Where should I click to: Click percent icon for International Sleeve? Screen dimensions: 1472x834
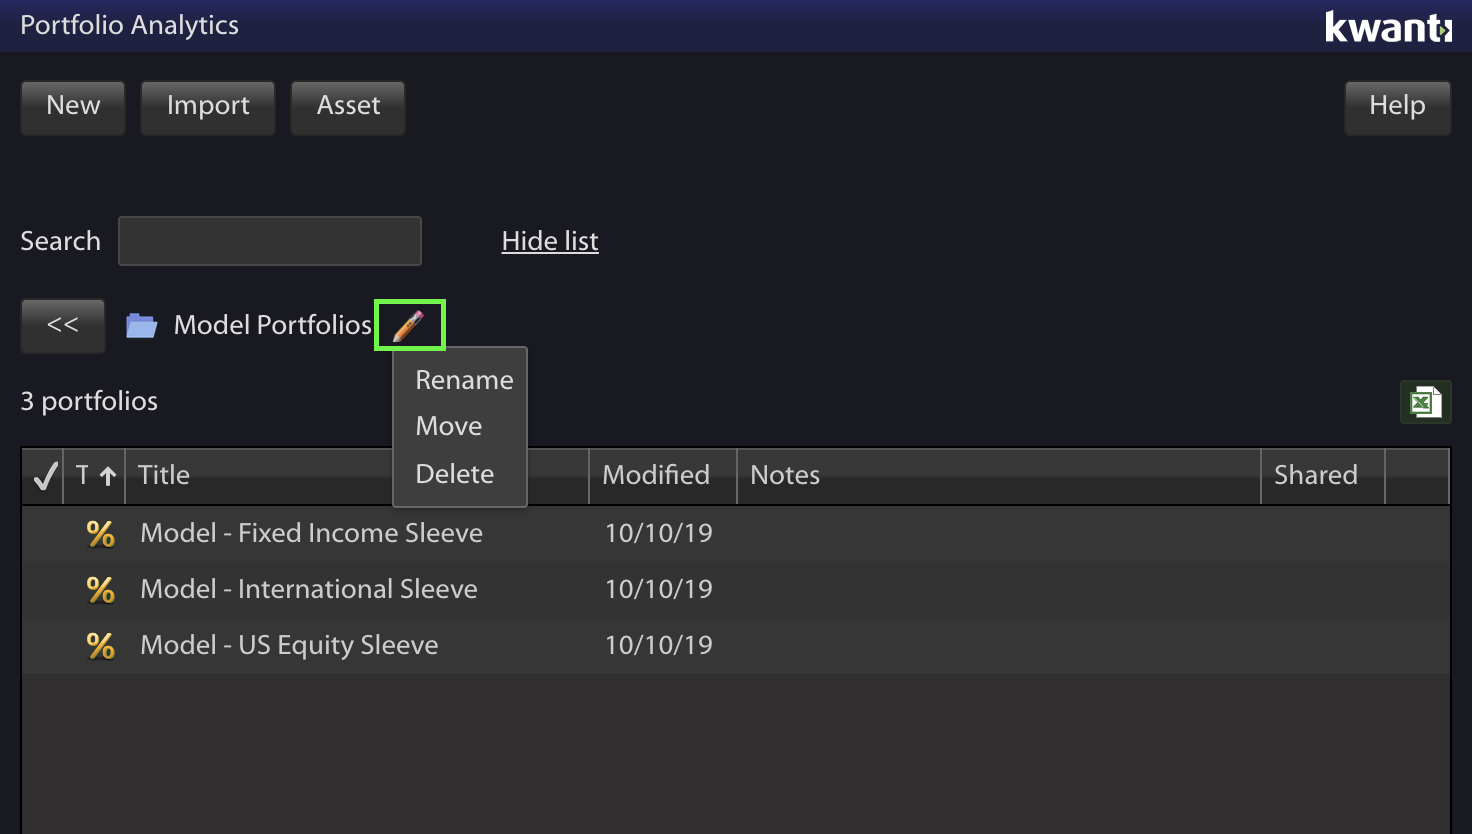click(100, 589)
